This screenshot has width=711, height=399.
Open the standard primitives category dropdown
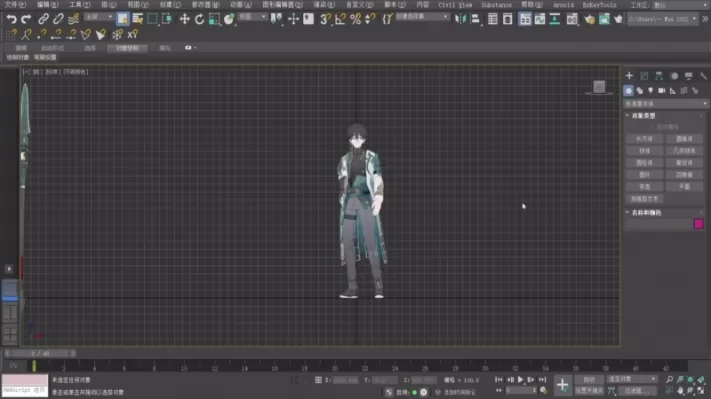click(665, 104)
